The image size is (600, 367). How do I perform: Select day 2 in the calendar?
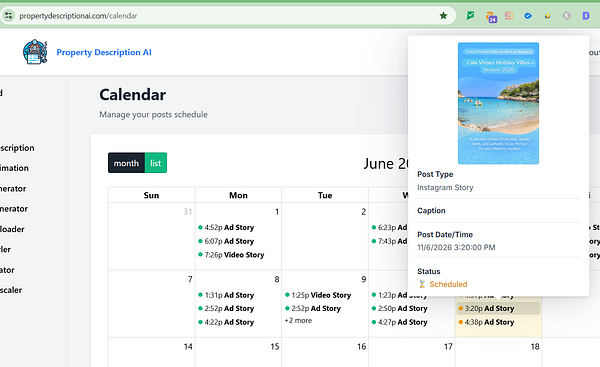tap(364, 212)
